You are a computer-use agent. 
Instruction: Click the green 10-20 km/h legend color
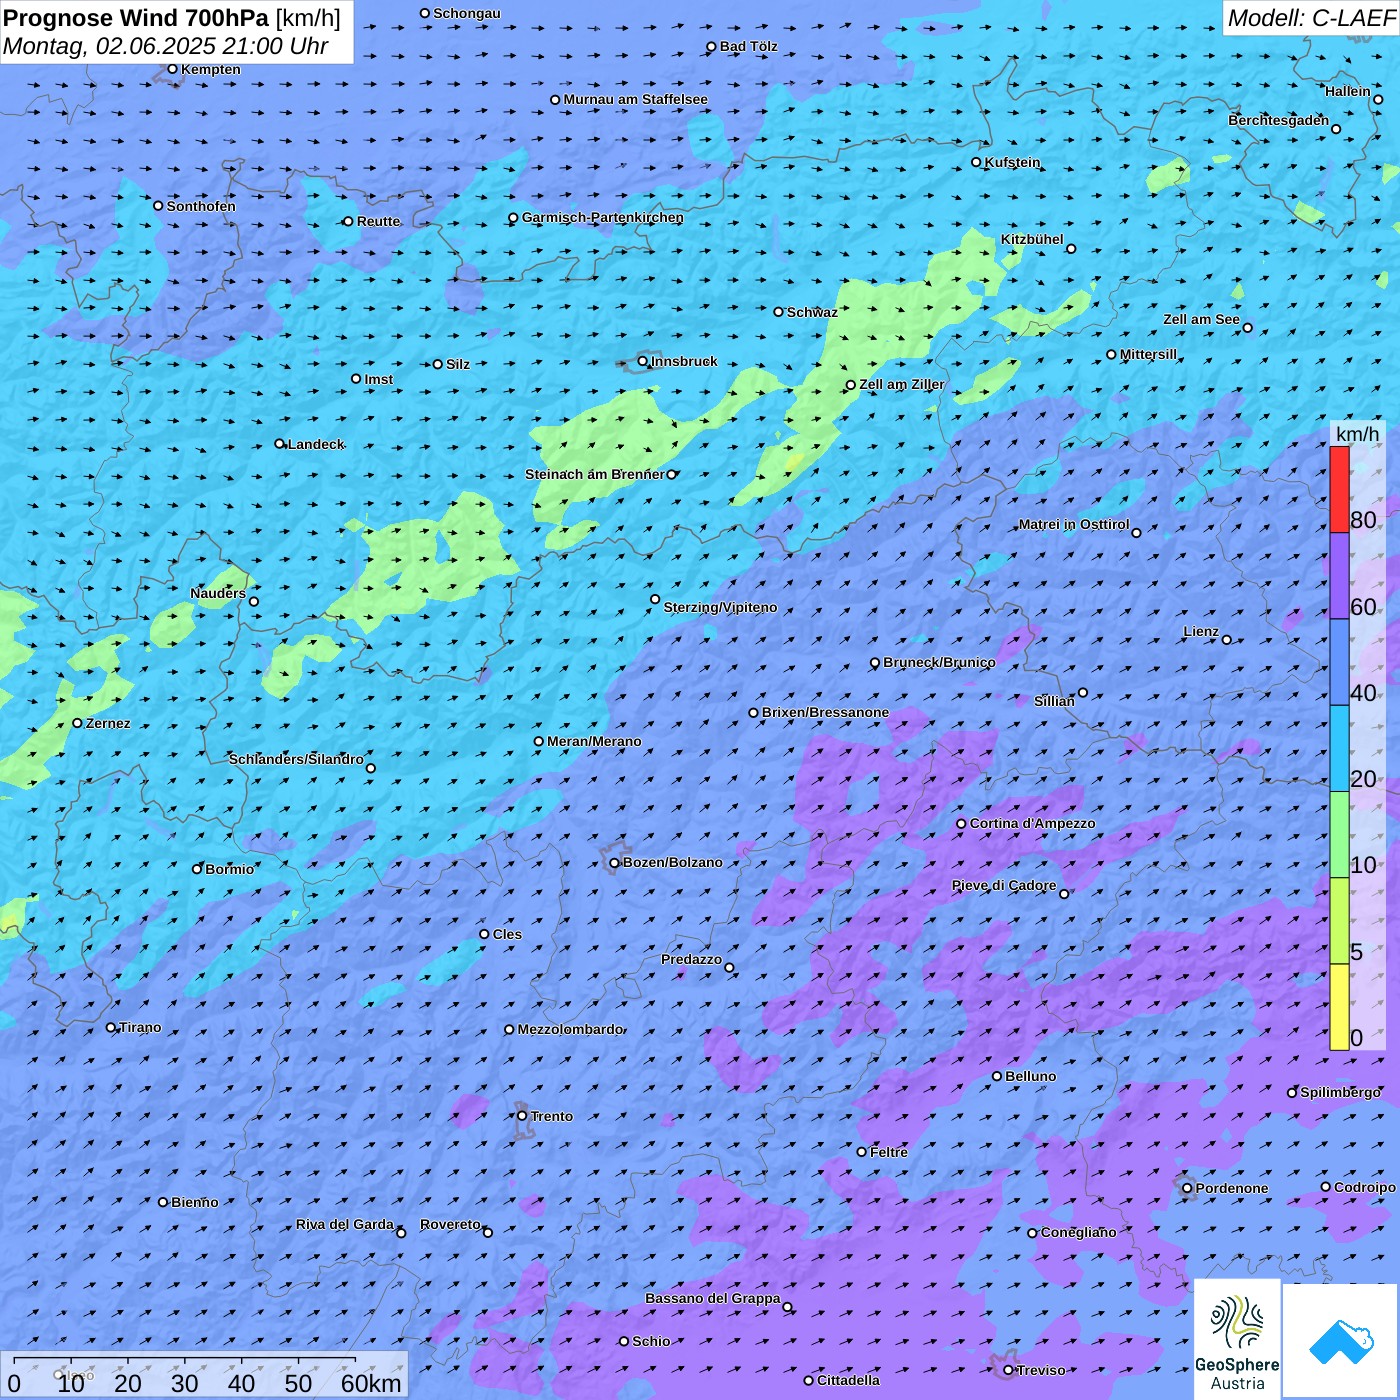[1339, 835]
